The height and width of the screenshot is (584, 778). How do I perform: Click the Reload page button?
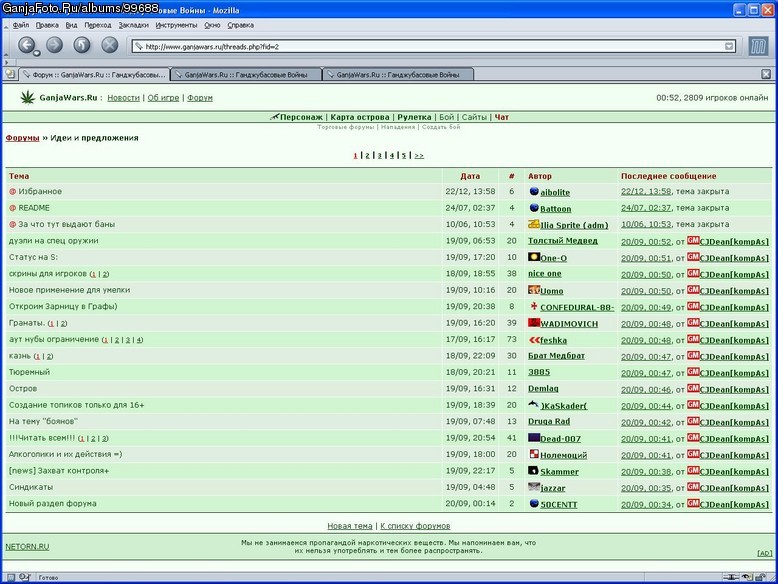pyautogui.click(x=82, y=45)
